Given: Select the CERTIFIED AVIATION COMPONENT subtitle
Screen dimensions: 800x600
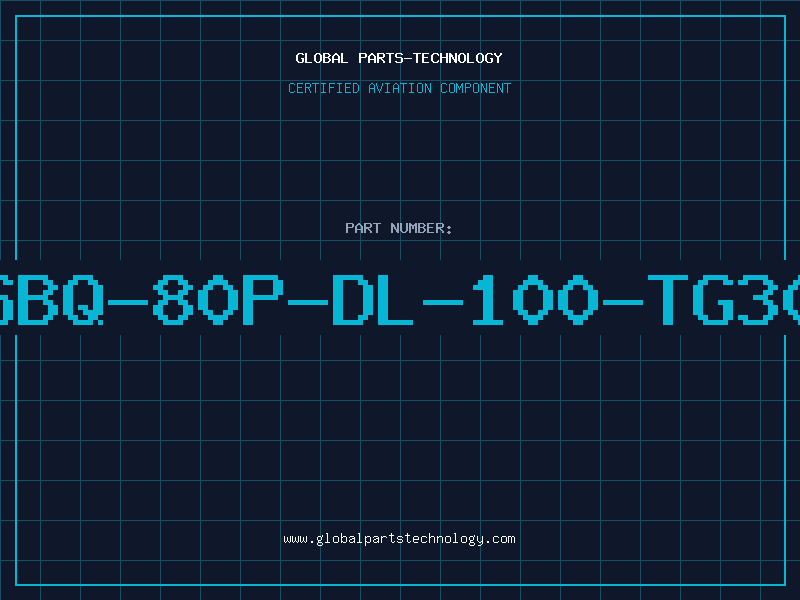Looking at the screenshot, I should point(399,88).
